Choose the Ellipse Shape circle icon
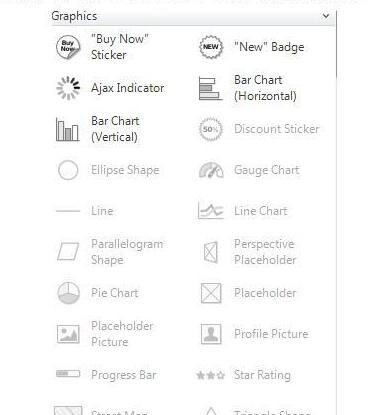This screenshot has height=415, width=368. pos(68,170)
